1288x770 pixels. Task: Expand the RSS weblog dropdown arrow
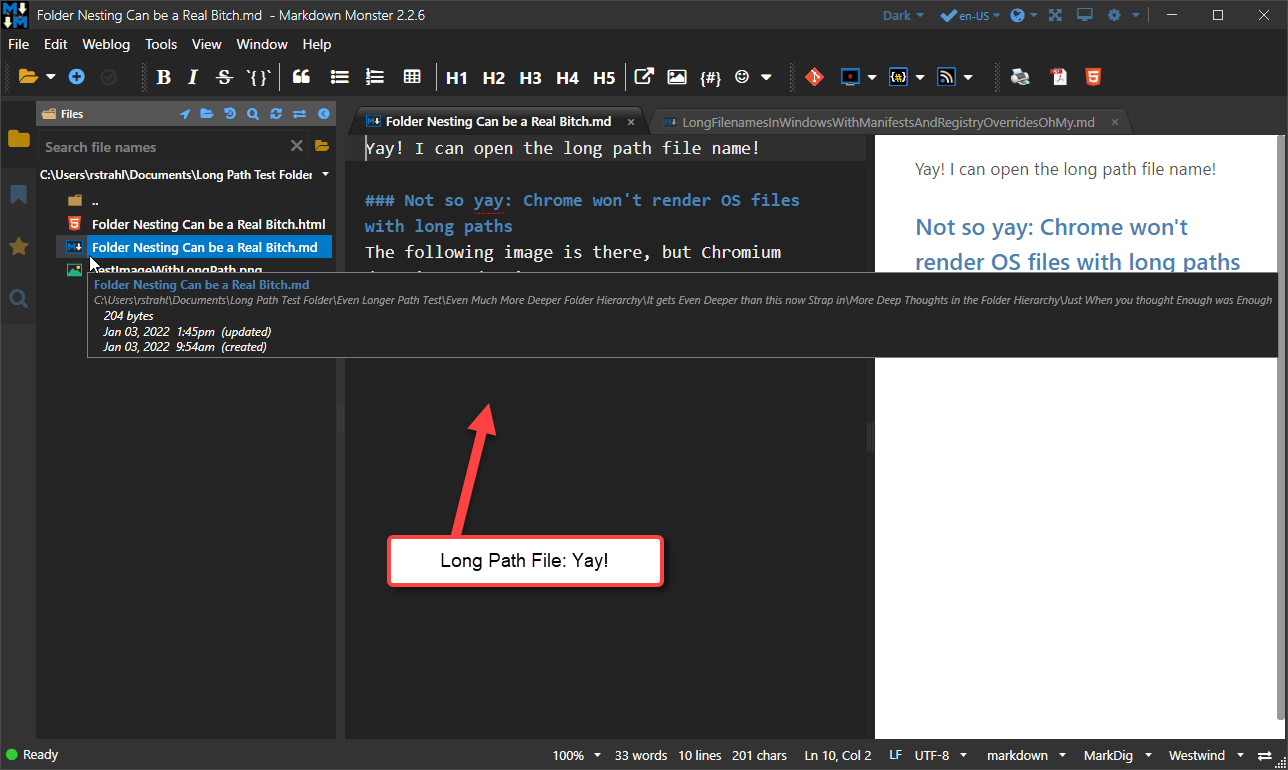pyautogui.click(x=968, y=77)
